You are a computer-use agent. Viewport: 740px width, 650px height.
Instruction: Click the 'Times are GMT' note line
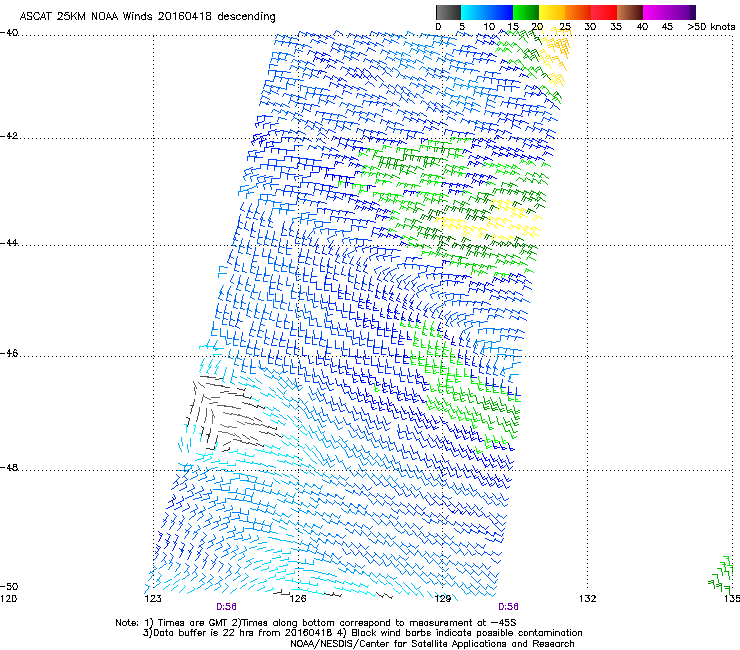[x=316, y=623]
